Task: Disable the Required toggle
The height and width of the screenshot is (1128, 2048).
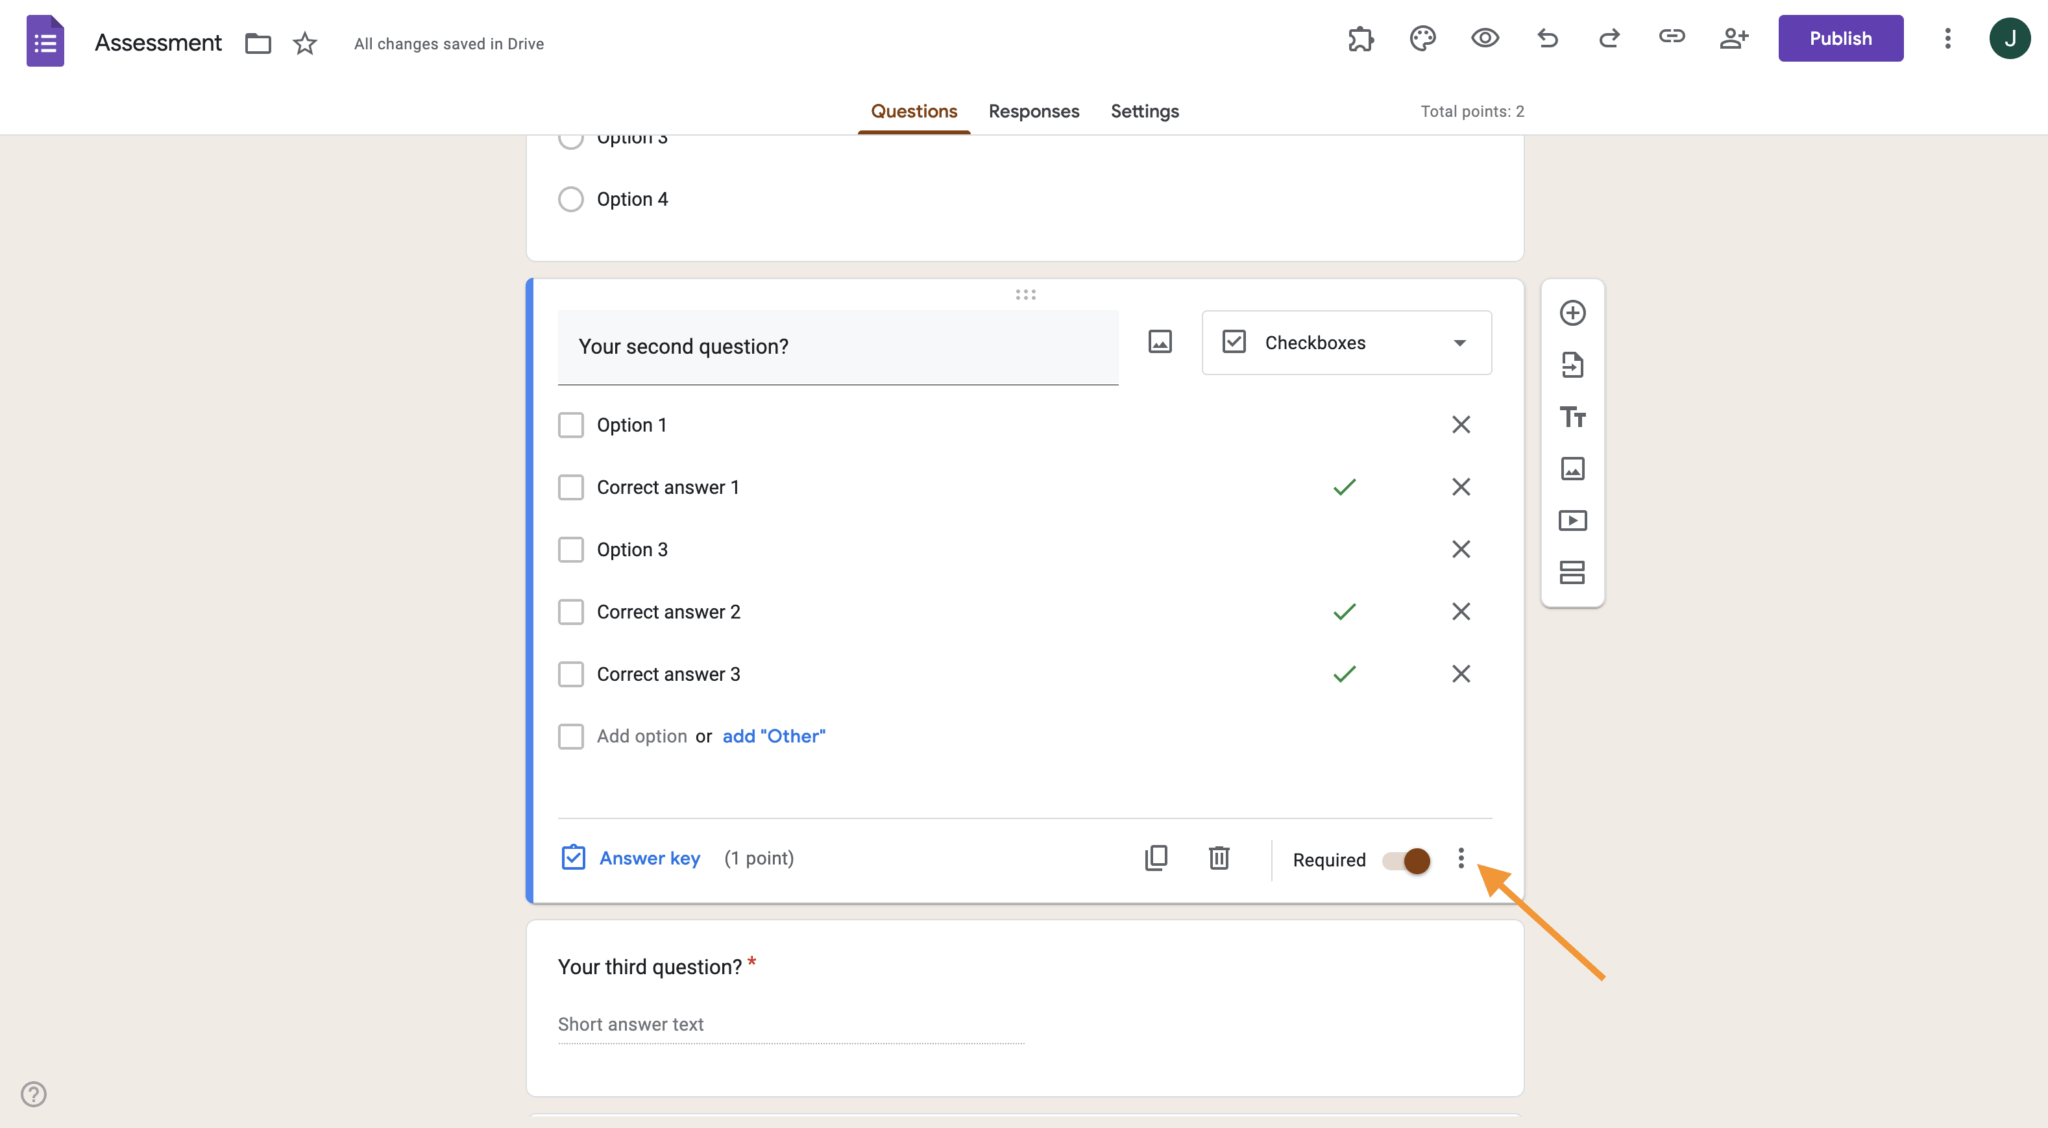Action: click(1404, 860)
